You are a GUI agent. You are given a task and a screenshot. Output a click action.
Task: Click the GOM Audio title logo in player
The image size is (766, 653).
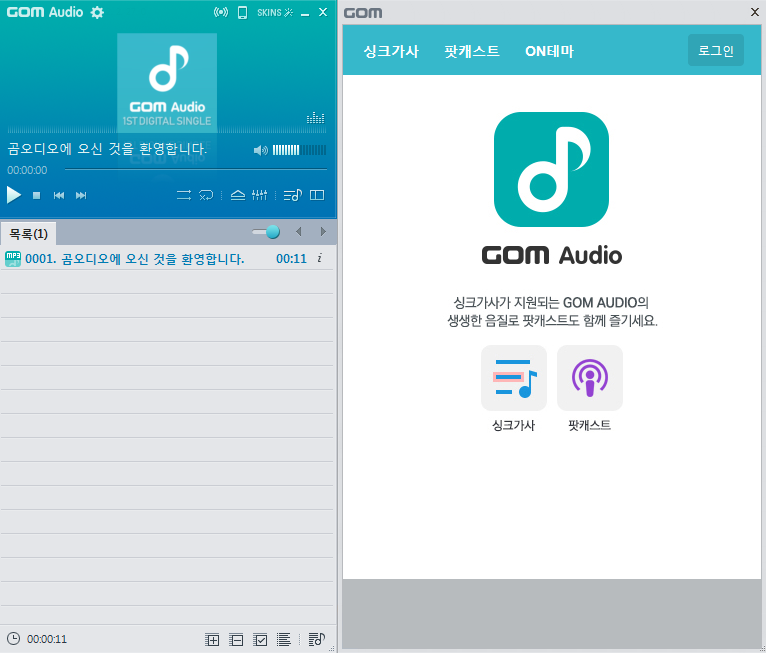(45, 12)
